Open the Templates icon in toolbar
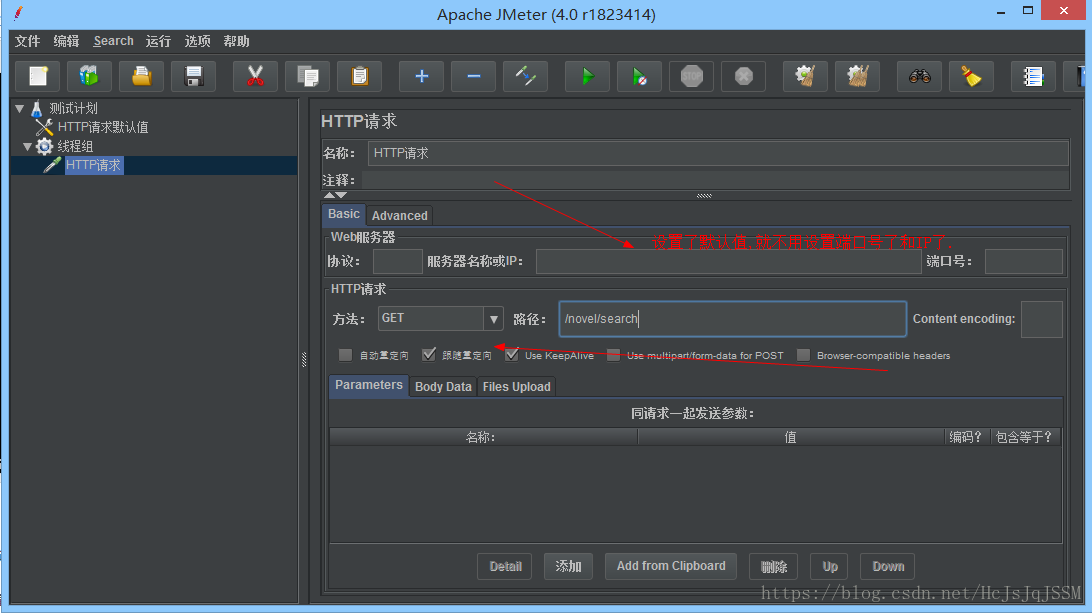The image size is (1092, 613). coord(89,76)
